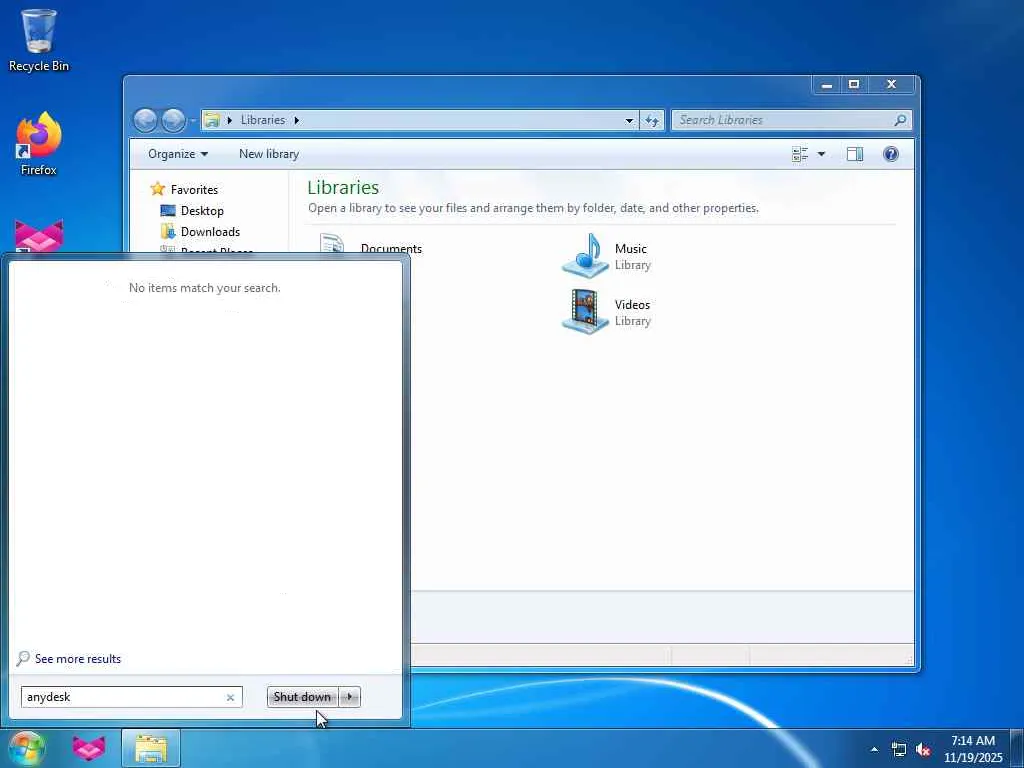The width and height of the screenshot is (1024, 768).
Task: Go forward in Explorer navigation
Action: (173, 120)
